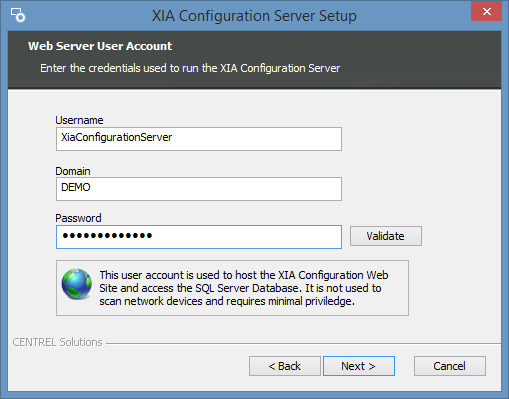Screen dimensions: 509x399
Task: Click the setup installer icon in title bar
Action: click(18, 15)
